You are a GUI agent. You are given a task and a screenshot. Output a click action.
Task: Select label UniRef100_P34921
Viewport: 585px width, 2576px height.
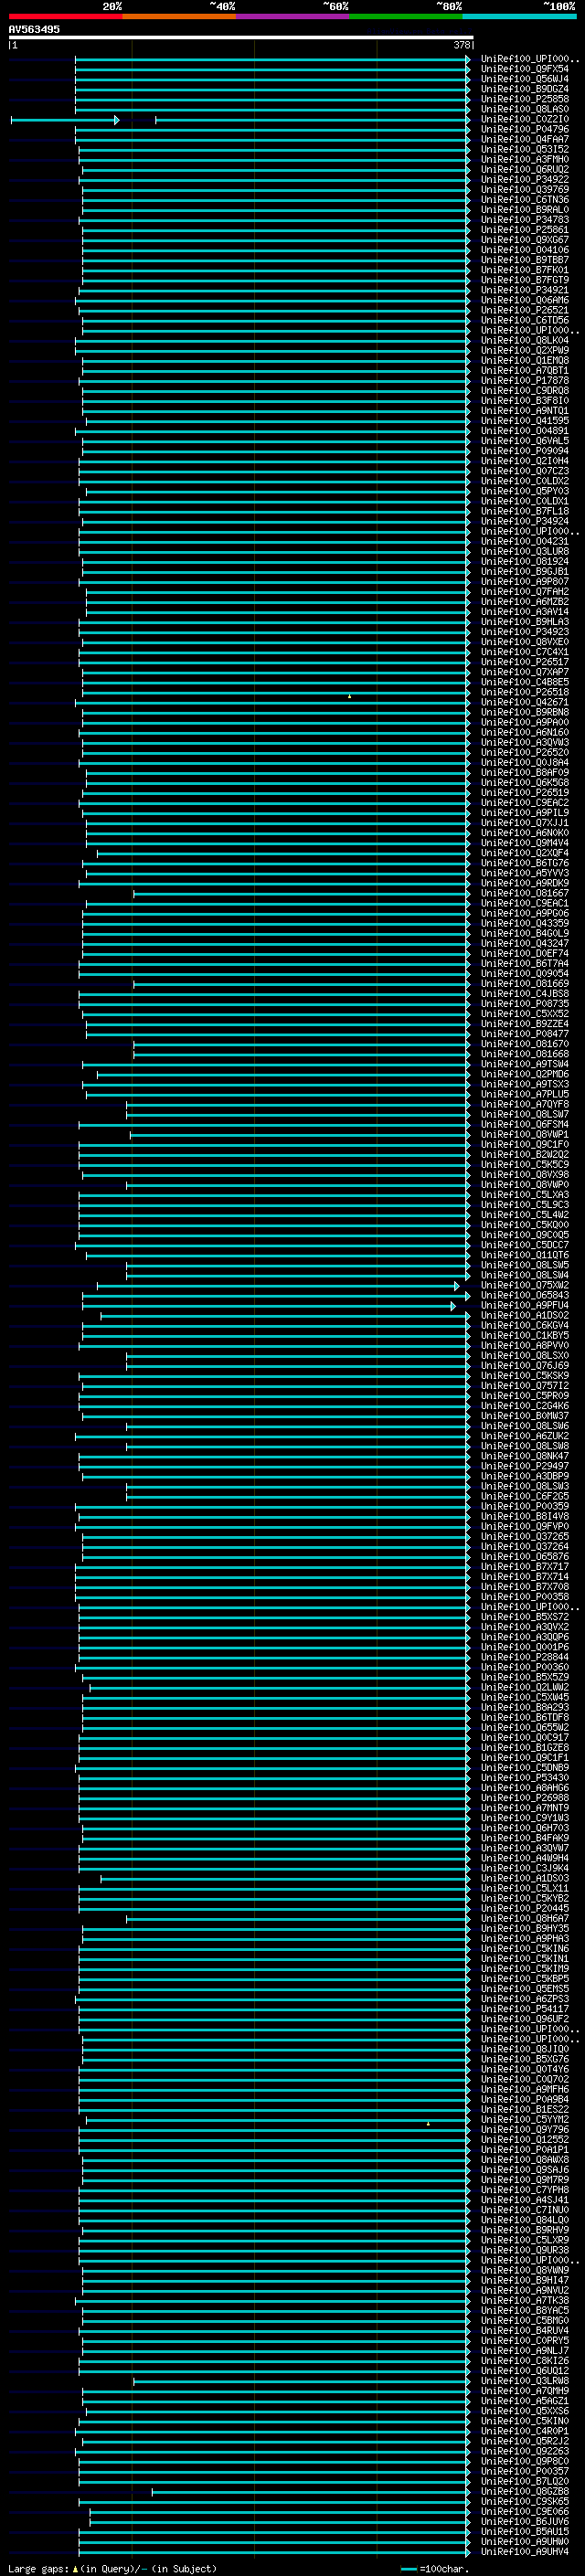[525, 290]
